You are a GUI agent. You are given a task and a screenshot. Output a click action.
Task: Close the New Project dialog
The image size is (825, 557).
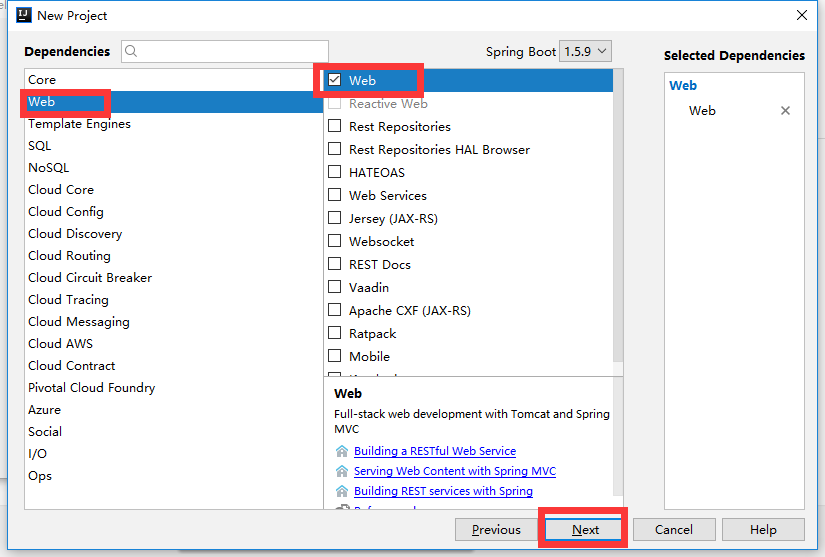tap(801, 15)
